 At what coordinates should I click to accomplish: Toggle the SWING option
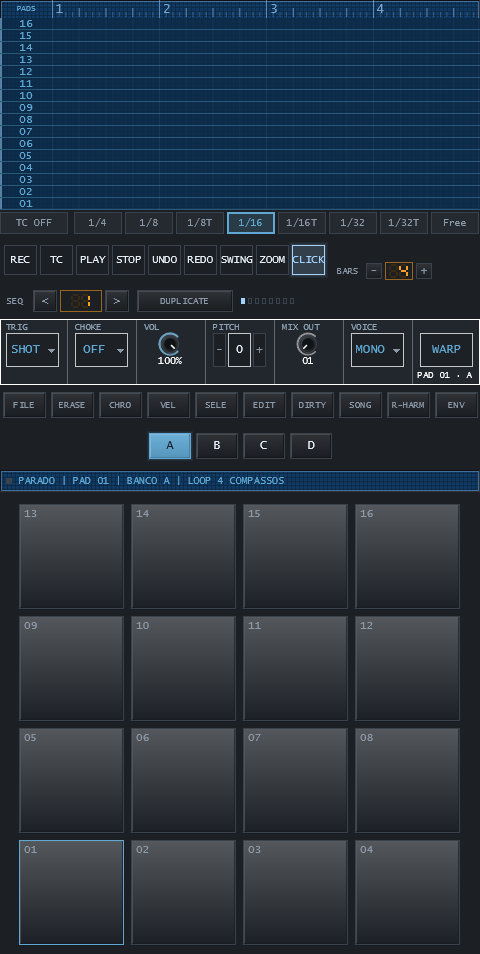point(236,260)
